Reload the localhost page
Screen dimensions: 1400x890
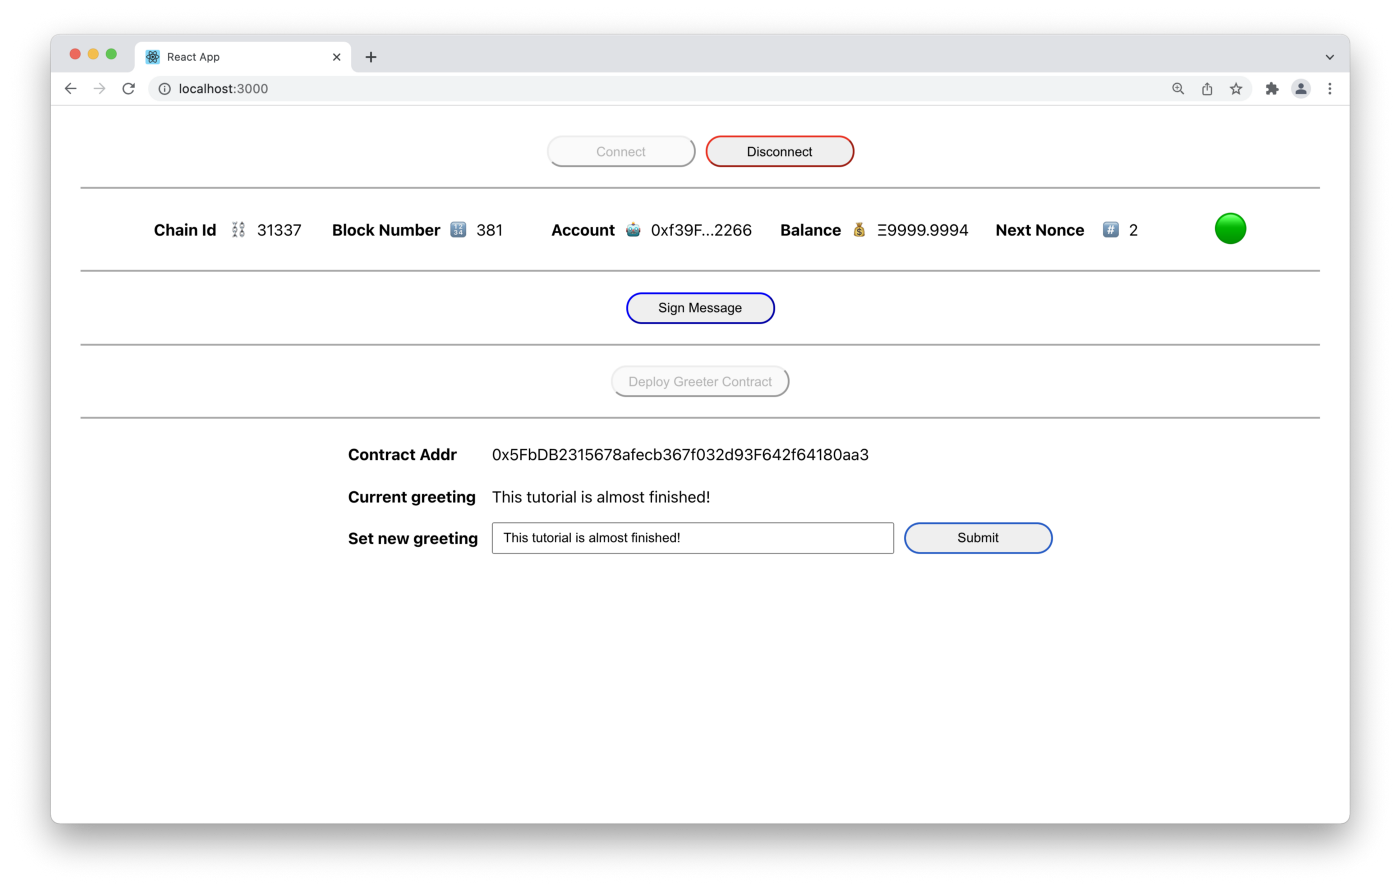click(128, 88)
